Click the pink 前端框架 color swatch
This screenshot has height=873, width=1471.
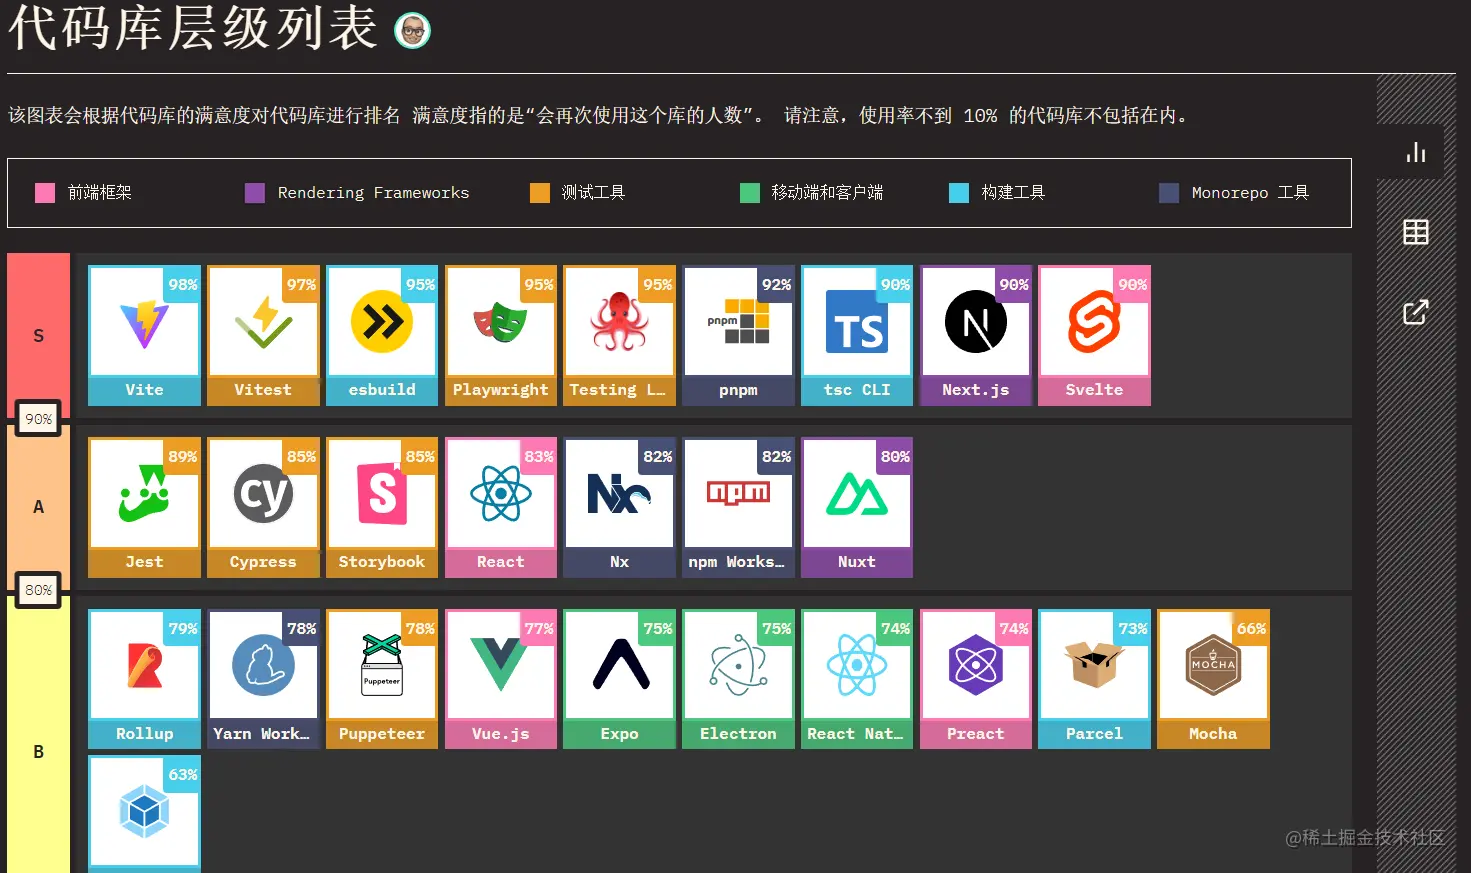tap(45, 193)
